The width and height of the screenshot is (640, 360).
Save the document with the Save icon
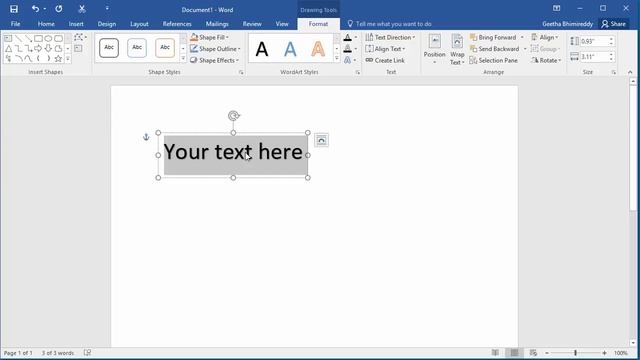(14, 9)
